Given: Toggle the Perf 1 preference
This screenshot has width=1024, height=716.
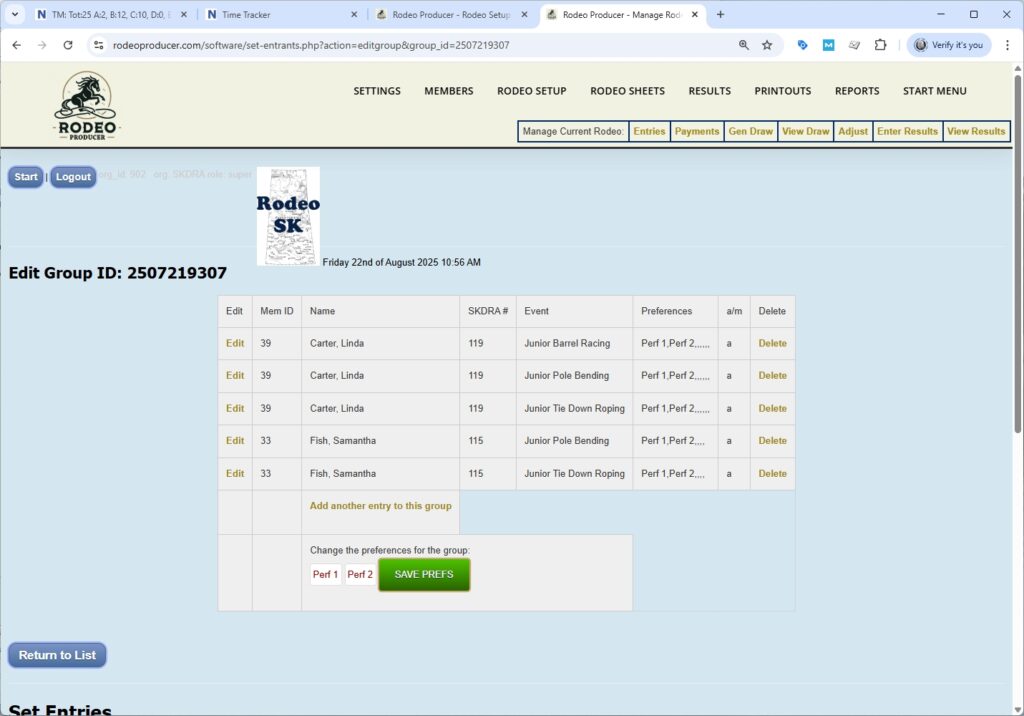Looking at the screenshot, I should coord(325,575).
